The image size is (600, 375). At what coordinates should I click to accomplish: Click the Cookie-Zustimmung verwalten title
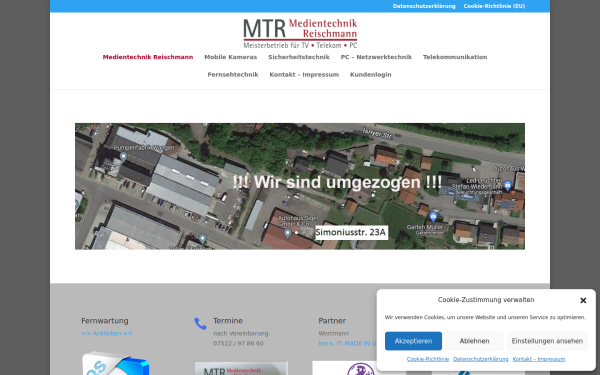click(486, 300)
